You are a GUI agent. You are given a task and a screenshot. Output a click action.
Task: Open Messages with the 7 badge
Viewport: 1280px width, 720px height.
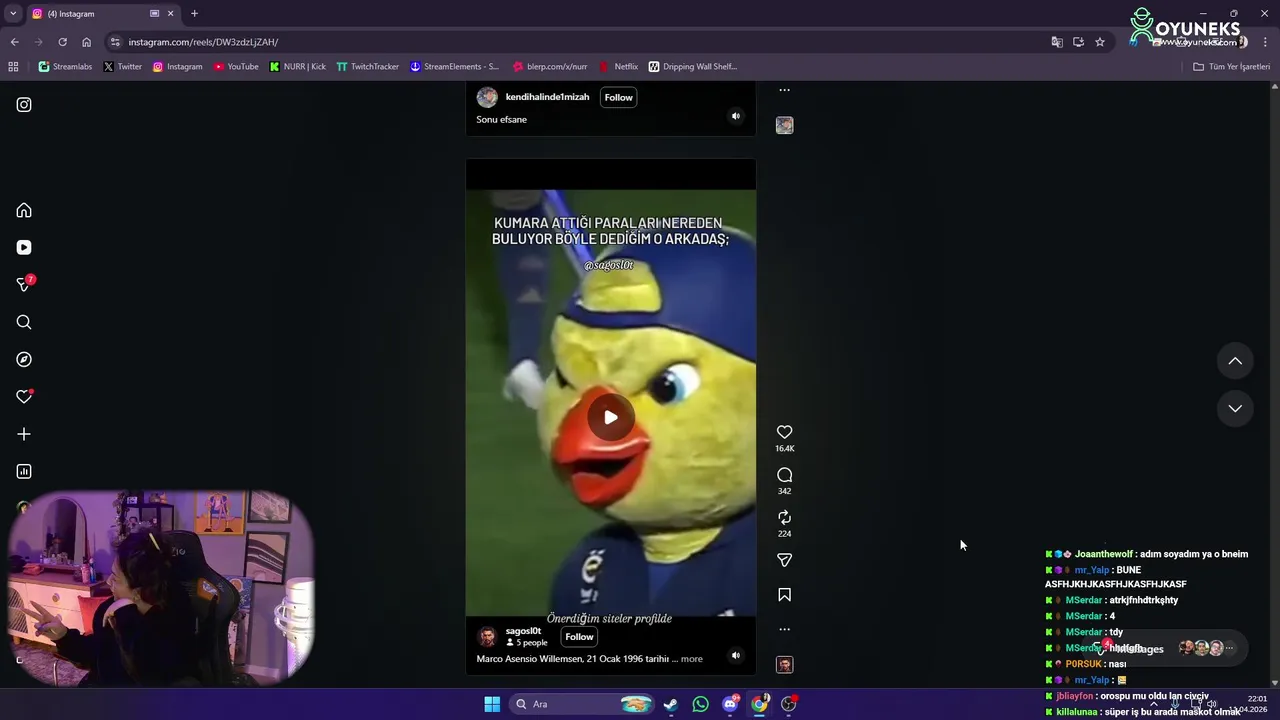pos(25,285)
